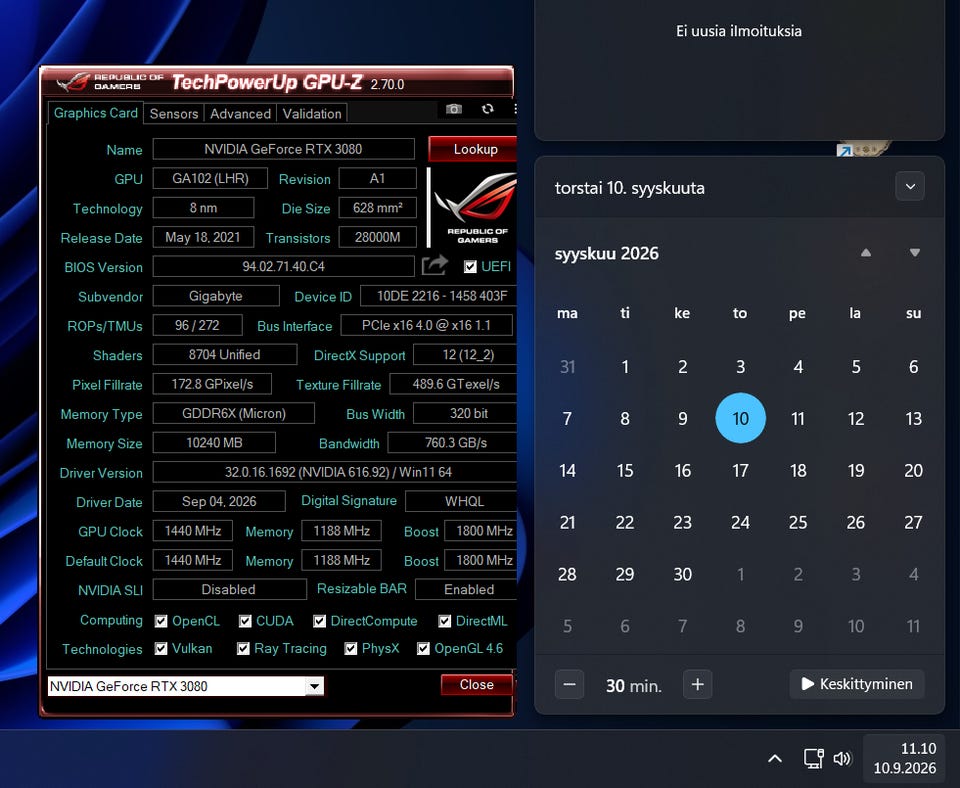Switch to the Graphics Card tab
This screenshot has height=788, width=960.
click(96, 113)
